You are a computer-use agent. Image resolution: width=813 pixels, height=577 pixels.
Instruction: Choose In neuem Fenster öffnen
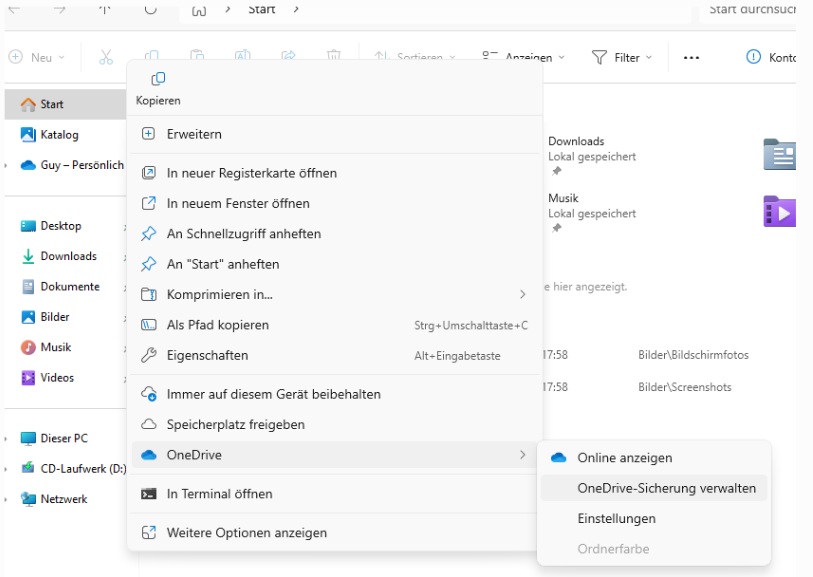click(x=334, y=203)
